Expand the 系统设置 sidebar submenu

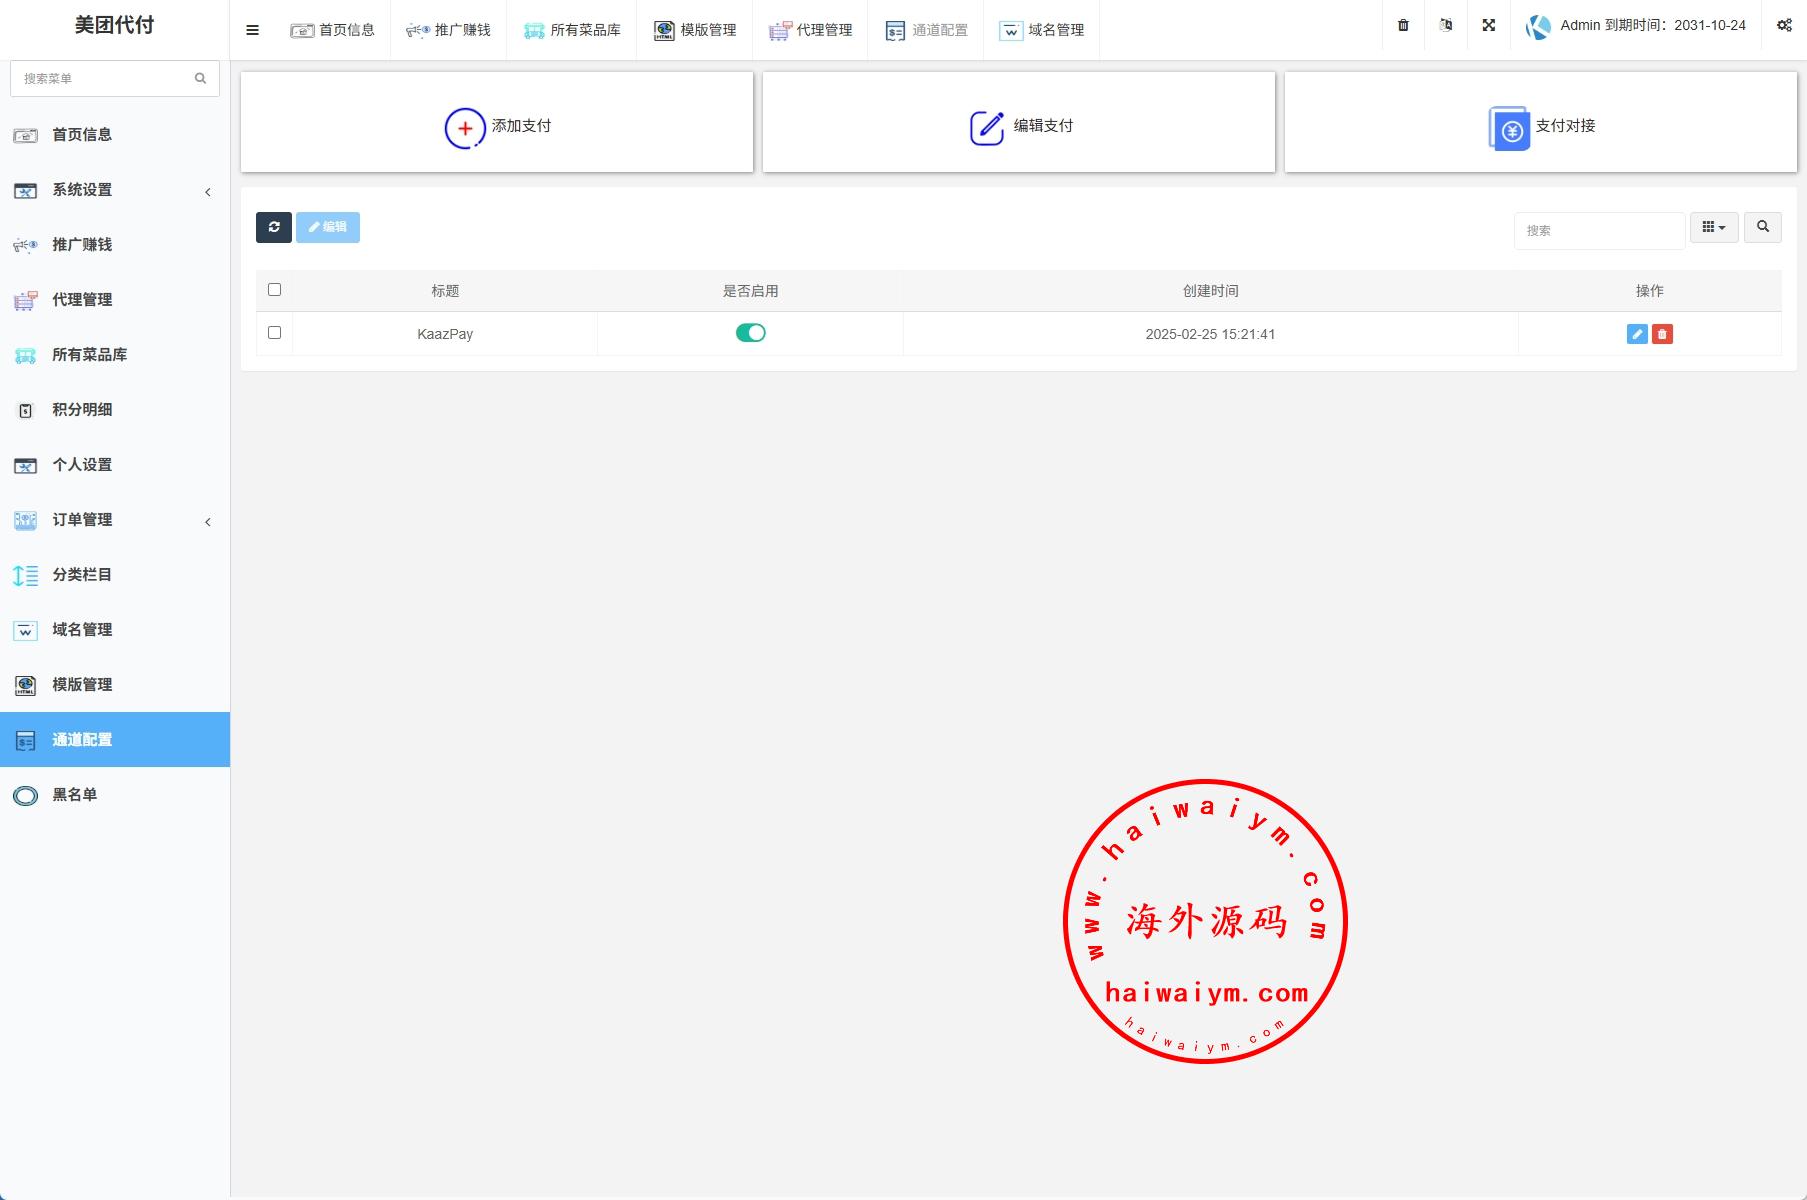(115, 190)
